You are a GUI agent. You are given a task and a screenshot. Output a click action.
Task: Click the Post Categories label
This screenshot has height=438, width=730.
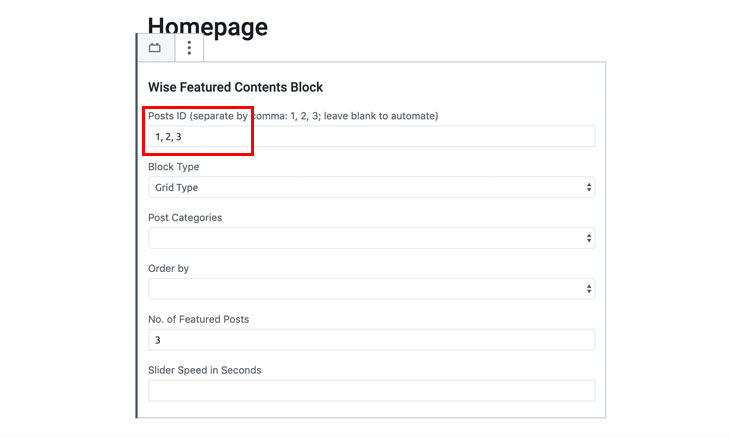(x=185, y=217)
